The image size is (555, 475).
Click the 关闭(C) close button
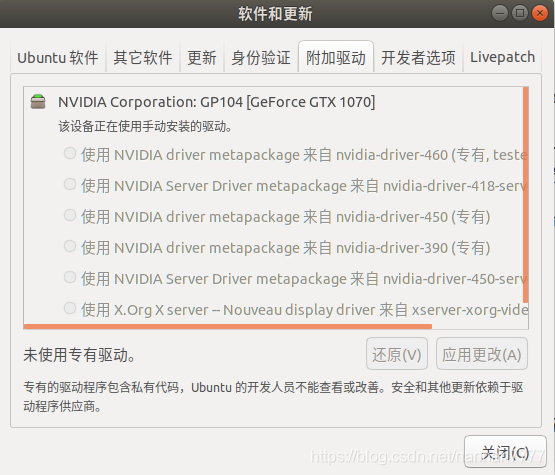(505, 452)
